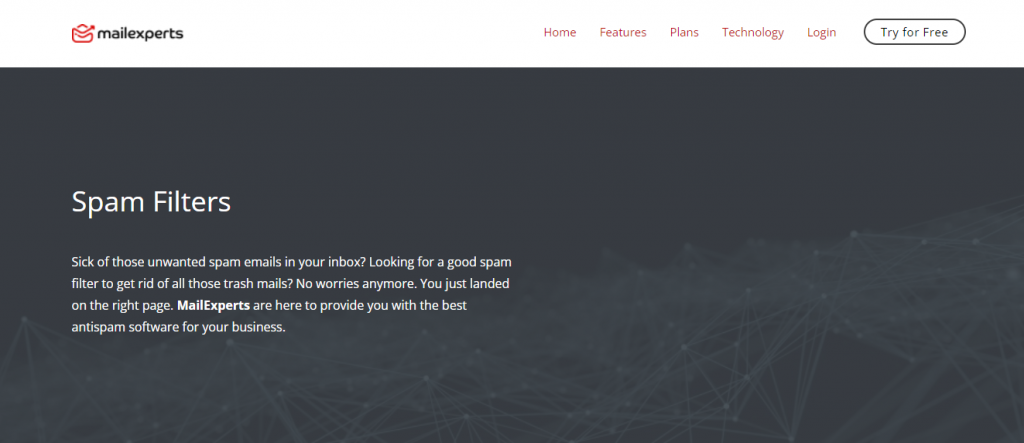Open the Features menu item

623,32
